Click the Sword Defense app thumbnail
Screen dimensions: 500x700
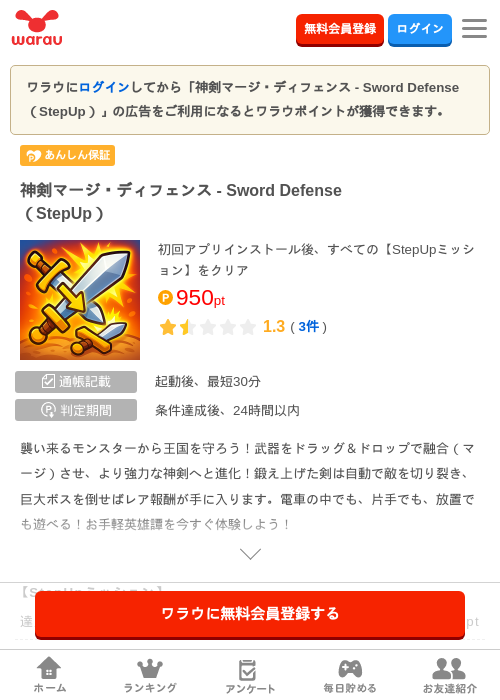click(80, 300)
